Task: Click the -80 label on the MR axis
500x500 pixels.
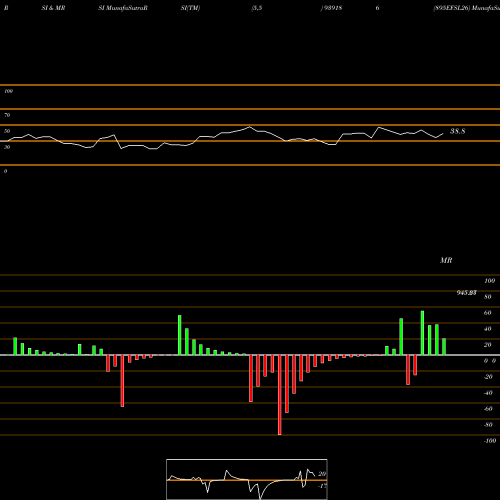Action: 488,425
